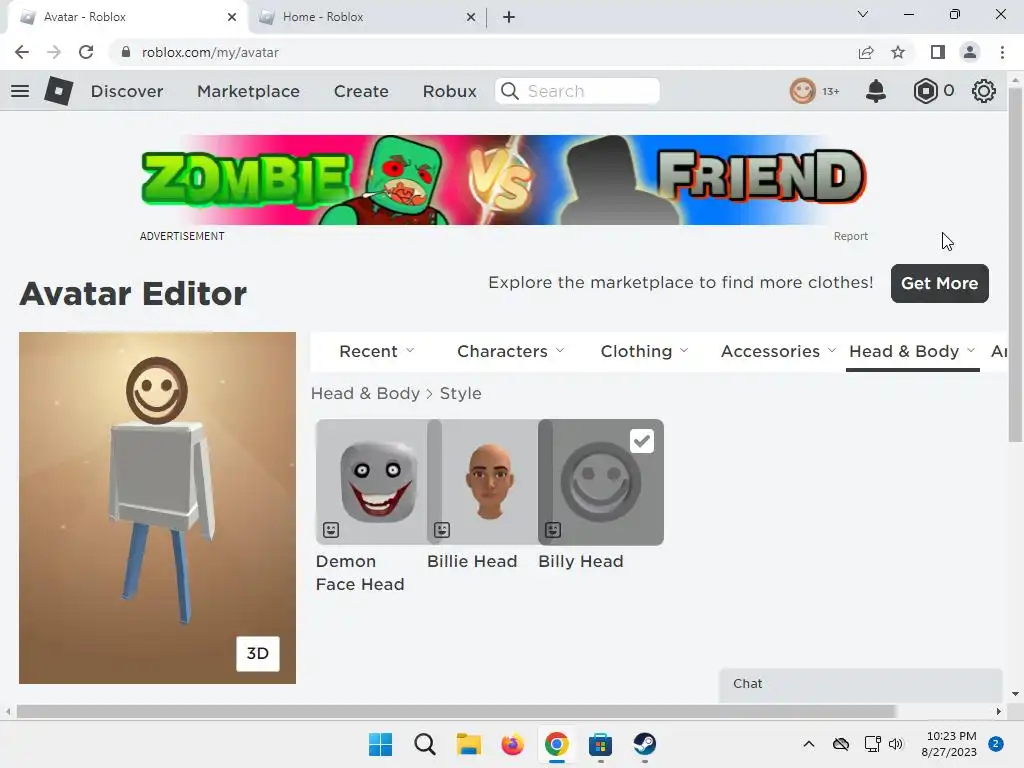The image size is (1024, 768).
Task: Open the volume control in tray
Action: 896,744
